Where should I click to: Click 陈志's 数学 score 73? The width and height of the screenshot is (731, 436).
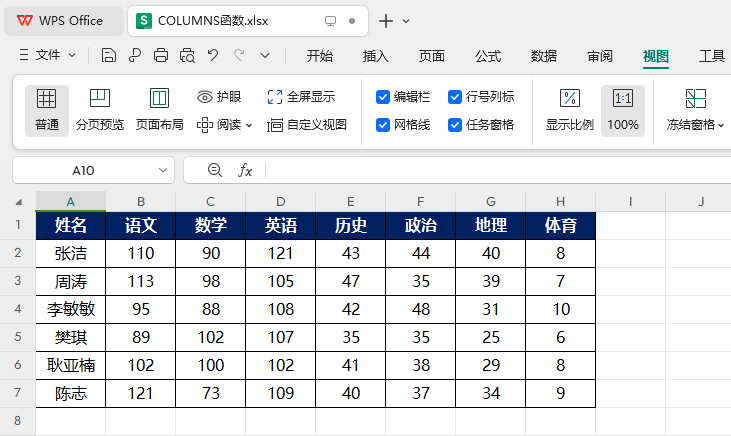tap(211, 393)
